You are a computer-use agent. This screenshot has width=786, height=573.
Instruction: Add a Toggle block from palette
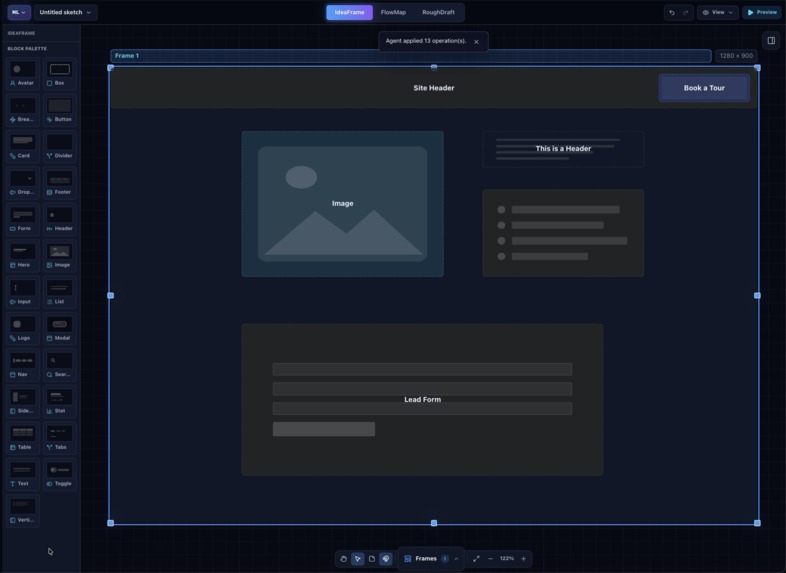(x=60, y=474)
